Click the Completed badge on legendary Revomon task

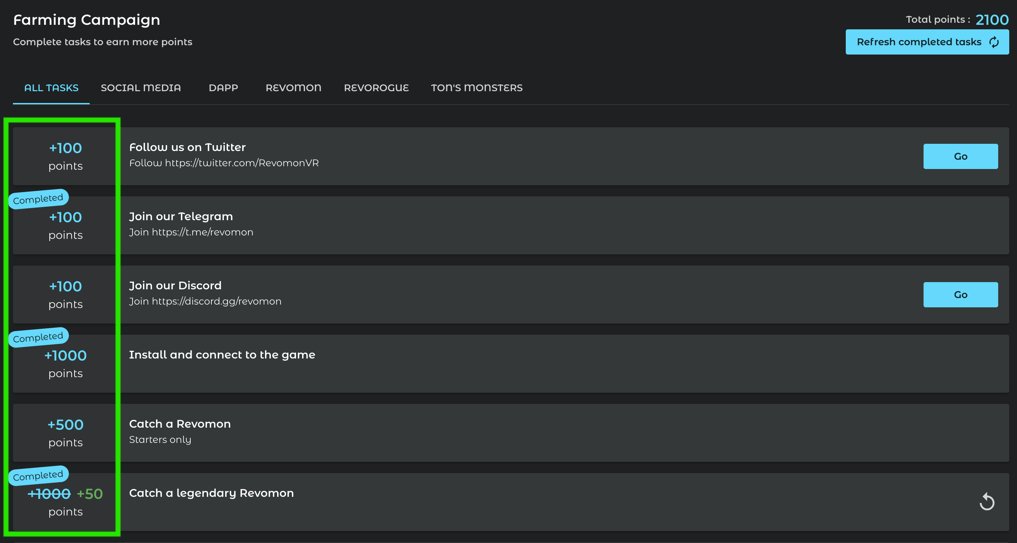pos(38,476)
